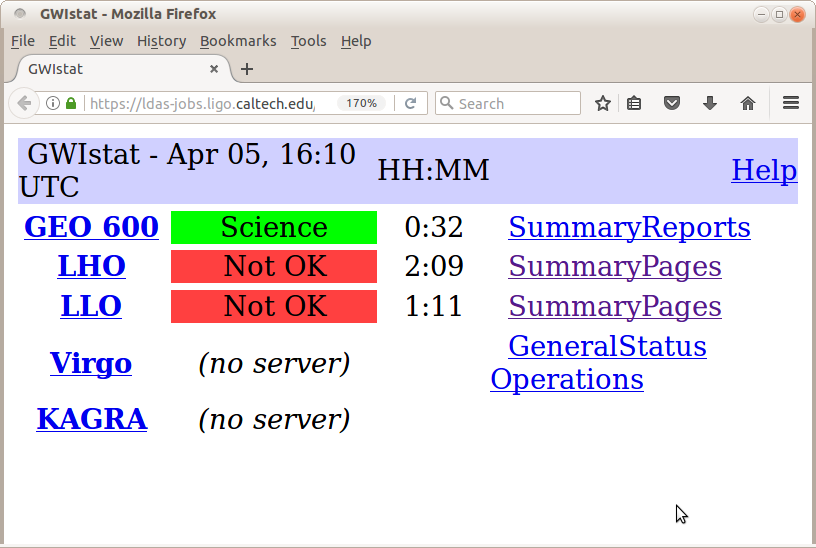Open the Help link on the page
This screenshot has width=816, height=548.
(x=764, y=170)
